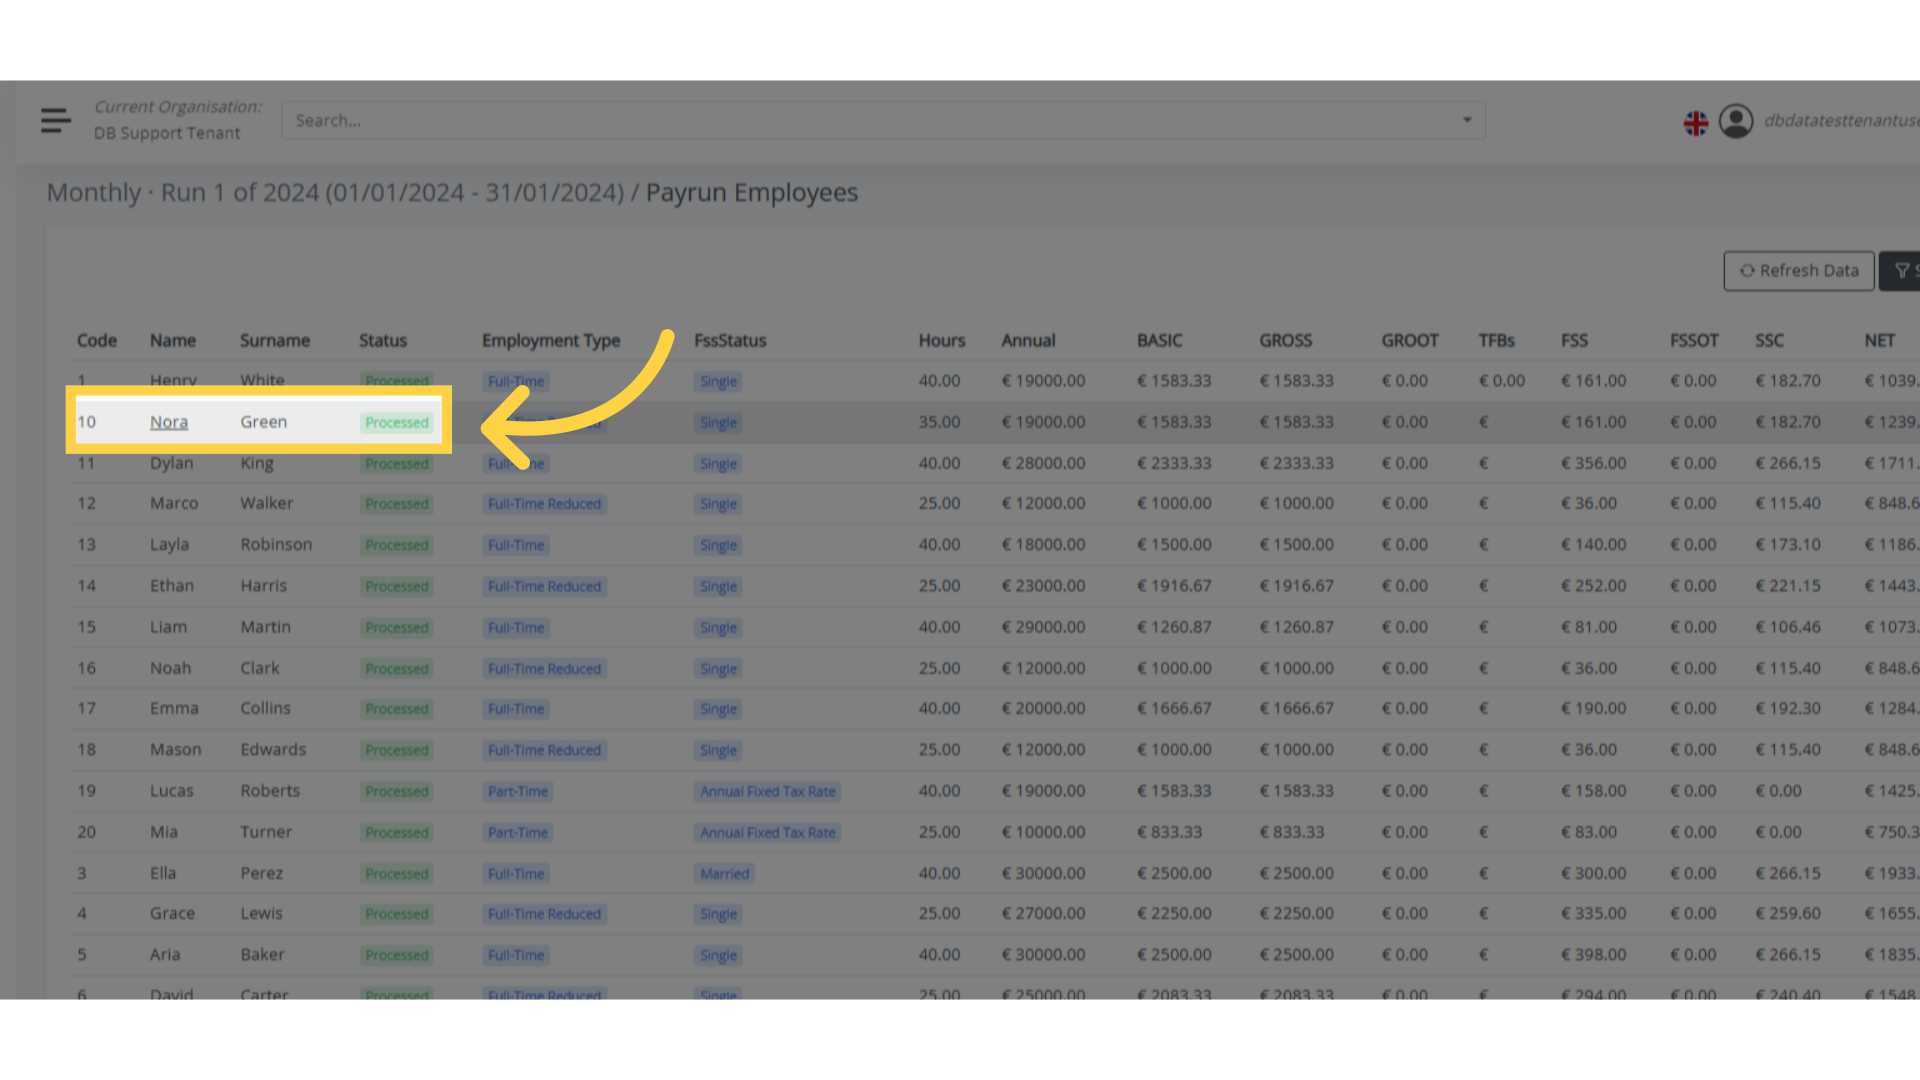Click the Processed status badge for Dylan King
This screenshot has width=1920, height=1080.
point(396,463)
